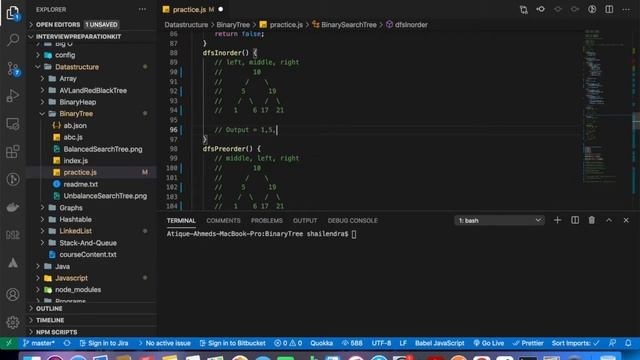Click the editor vertical scrollbar
Image resolution: width=640 pixels, height=360 pixels.
[x=636, y=120]
